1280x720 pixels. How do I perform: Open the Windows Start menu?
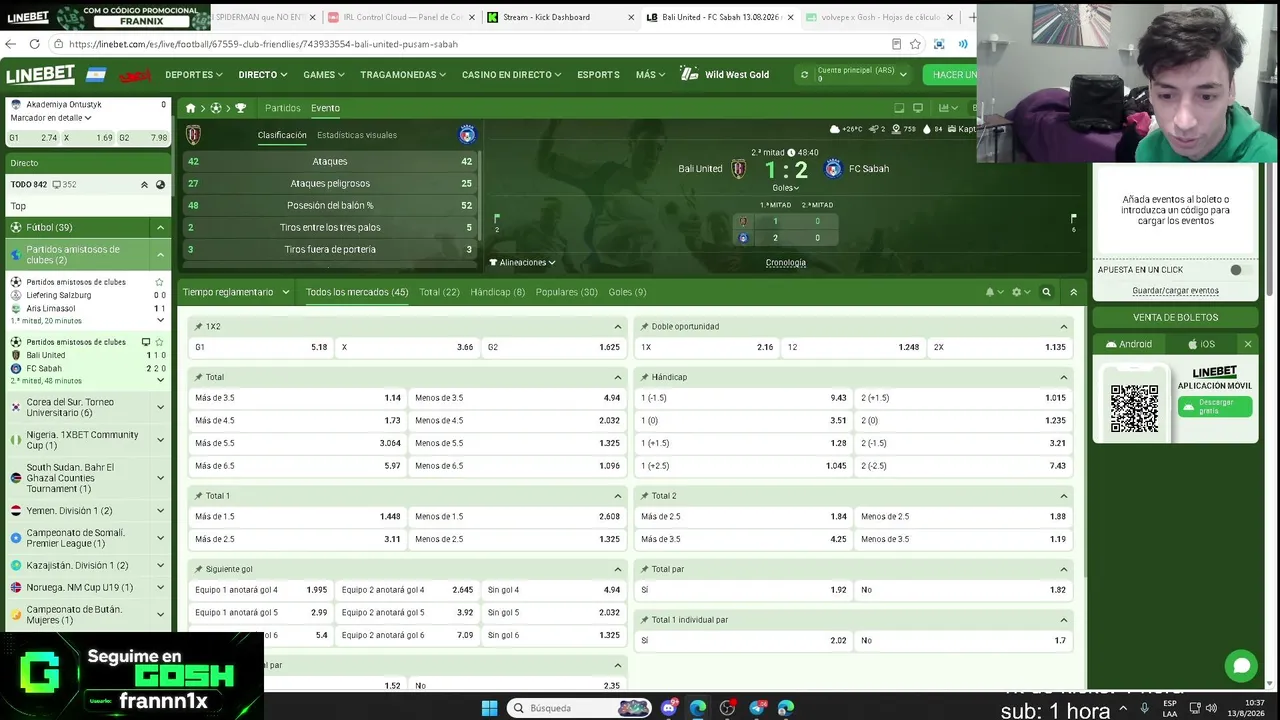[489, 708]
